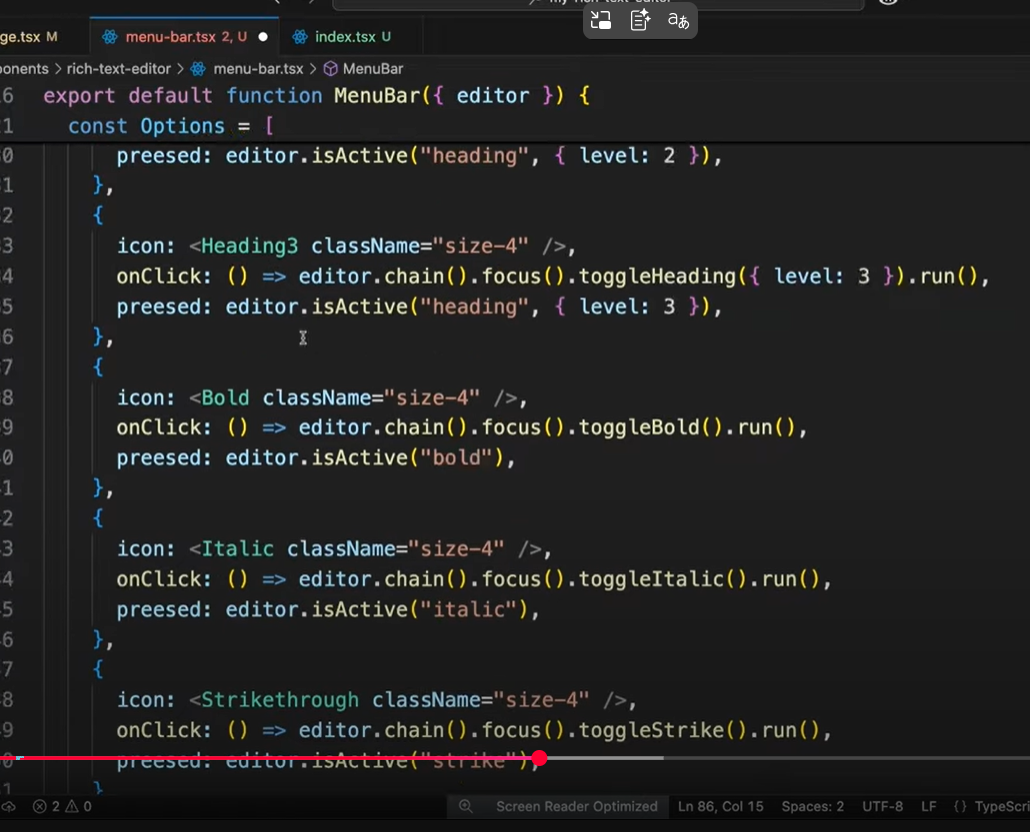Viewport: 1030px width, 832px height.
Task: Click the red video progress scrubber handle
Action: point(540,758)
